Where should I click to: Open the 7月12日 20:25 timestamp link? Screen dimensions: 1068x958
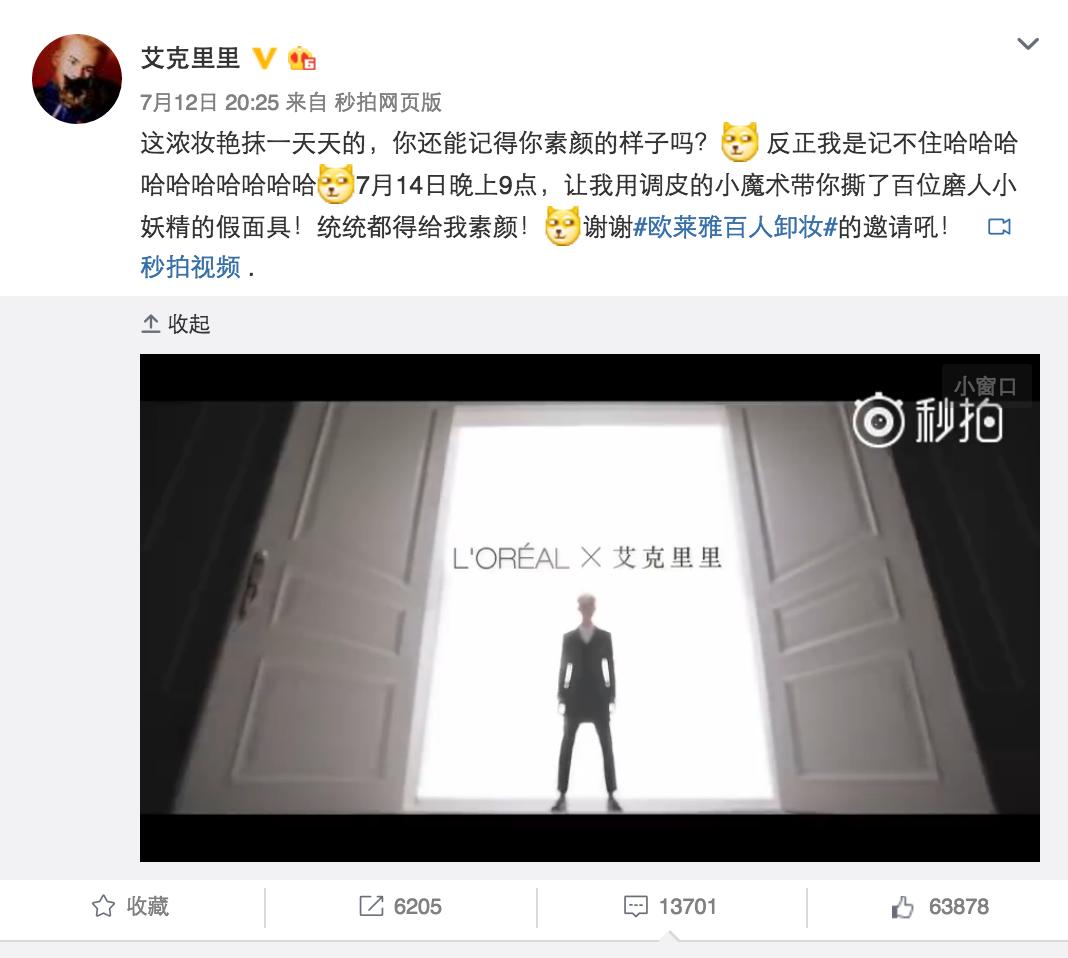(210, 102)
